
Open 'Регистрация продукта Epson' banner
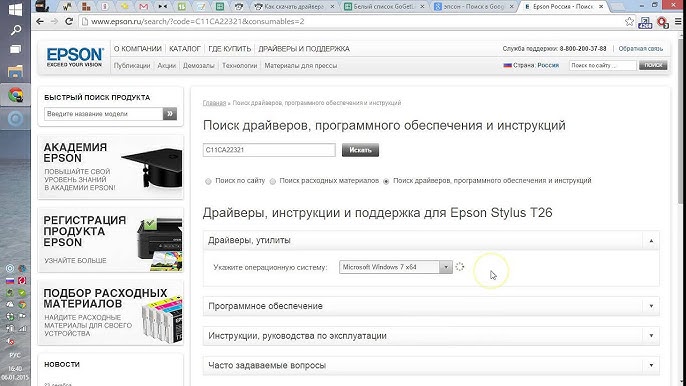[x=111, y=240]
